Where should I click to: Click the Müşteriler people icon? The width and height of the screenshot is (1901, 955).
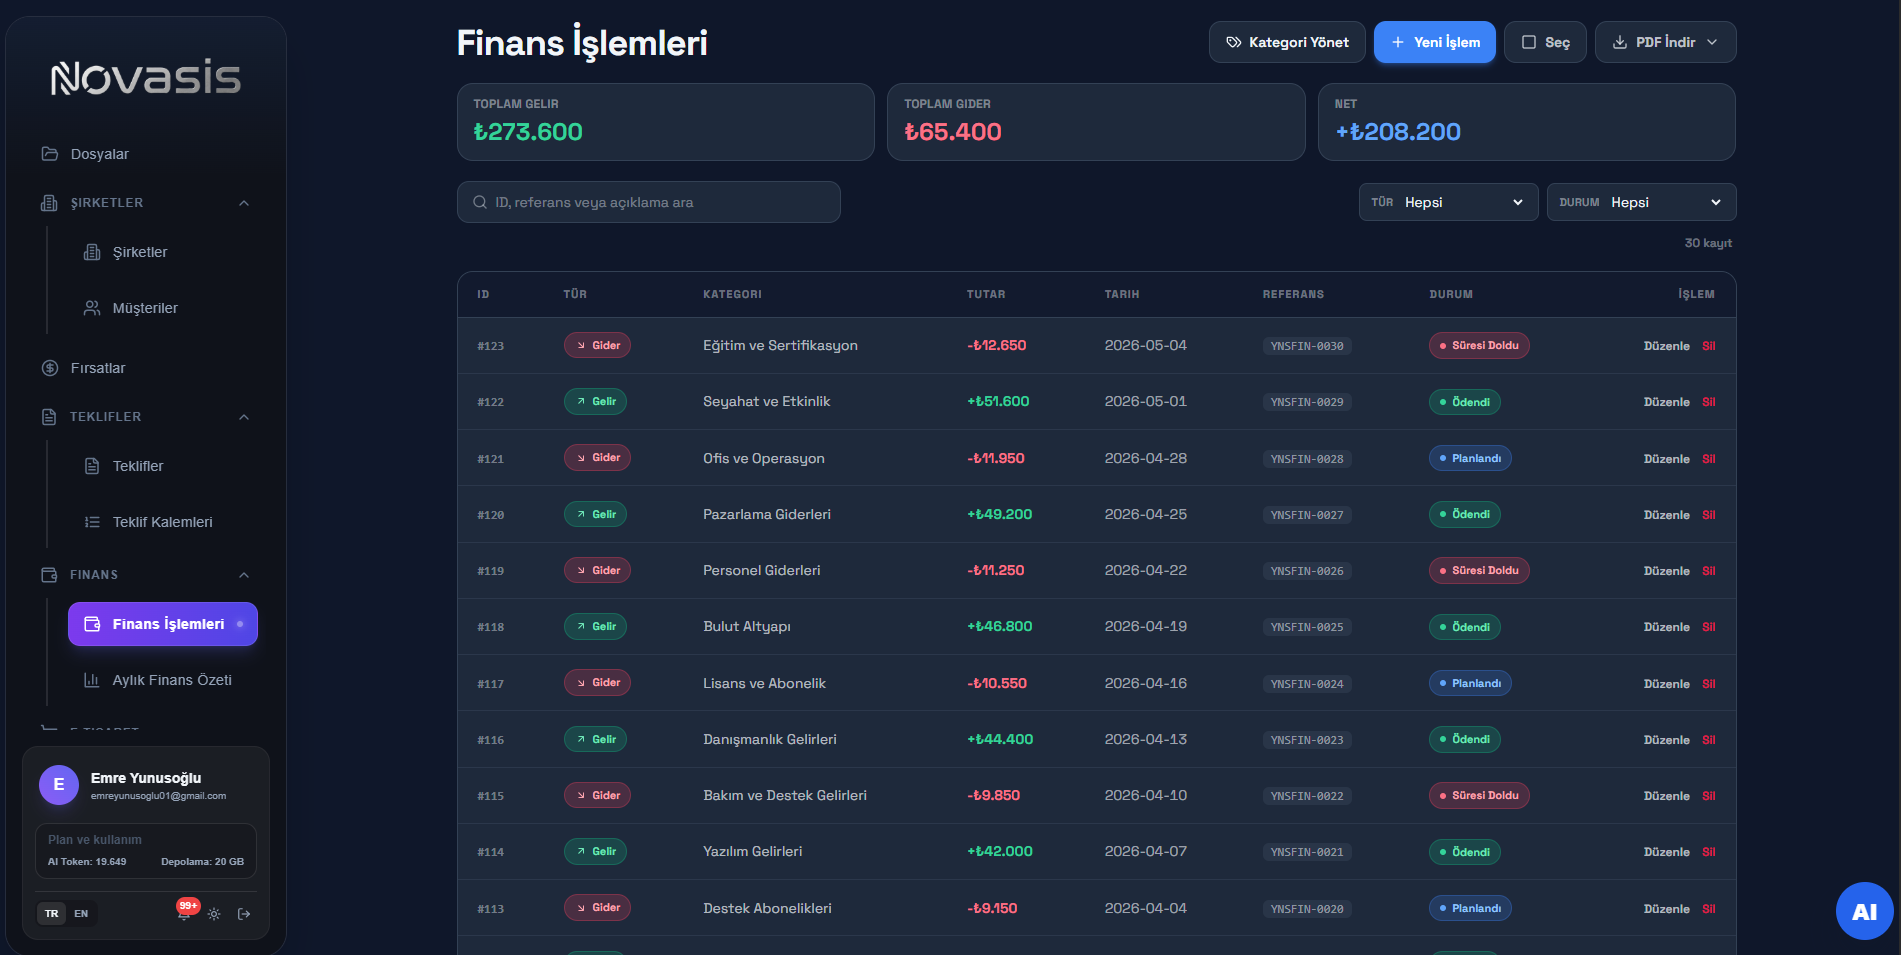[x=92, y=308]
